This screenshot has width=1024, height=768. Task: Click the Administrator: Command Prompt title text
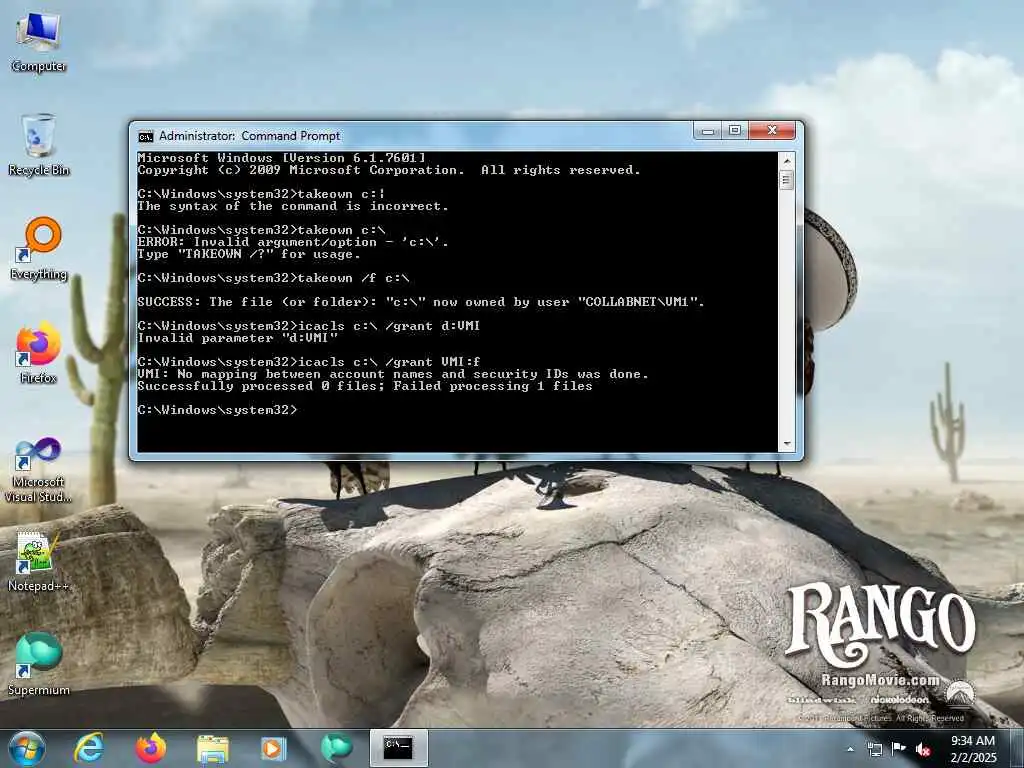click(x=249, y=136)
